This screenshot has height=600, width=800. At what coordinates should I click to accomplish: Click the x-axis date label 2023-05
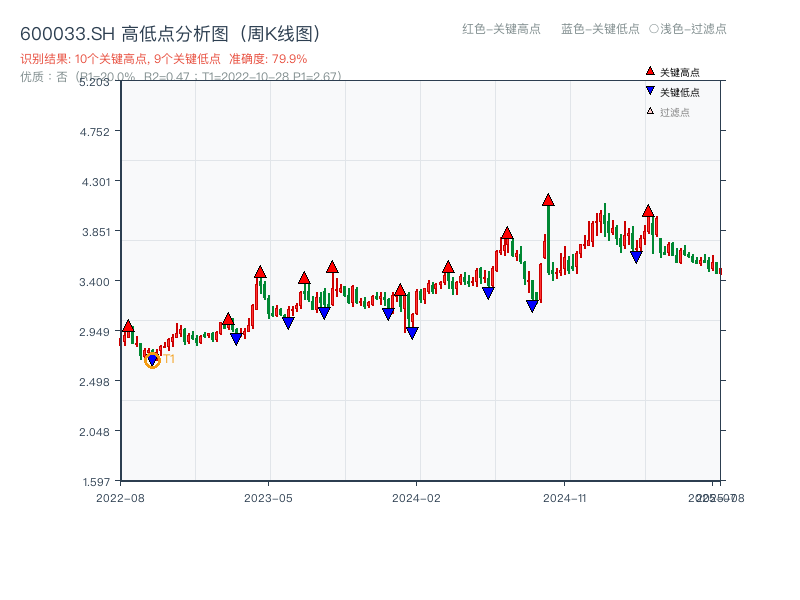(268, 498)
